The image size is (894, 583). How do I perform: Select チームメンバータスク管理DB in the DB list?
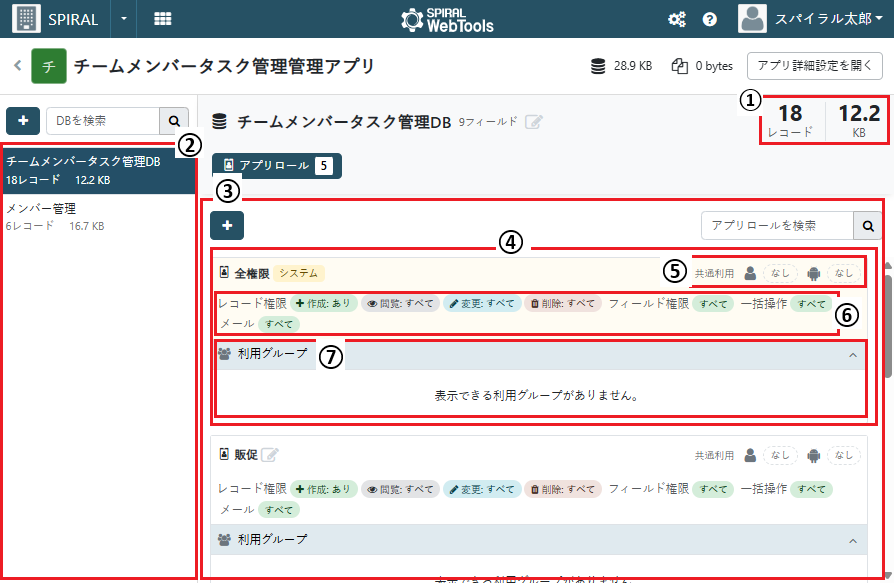click(98, 170)
